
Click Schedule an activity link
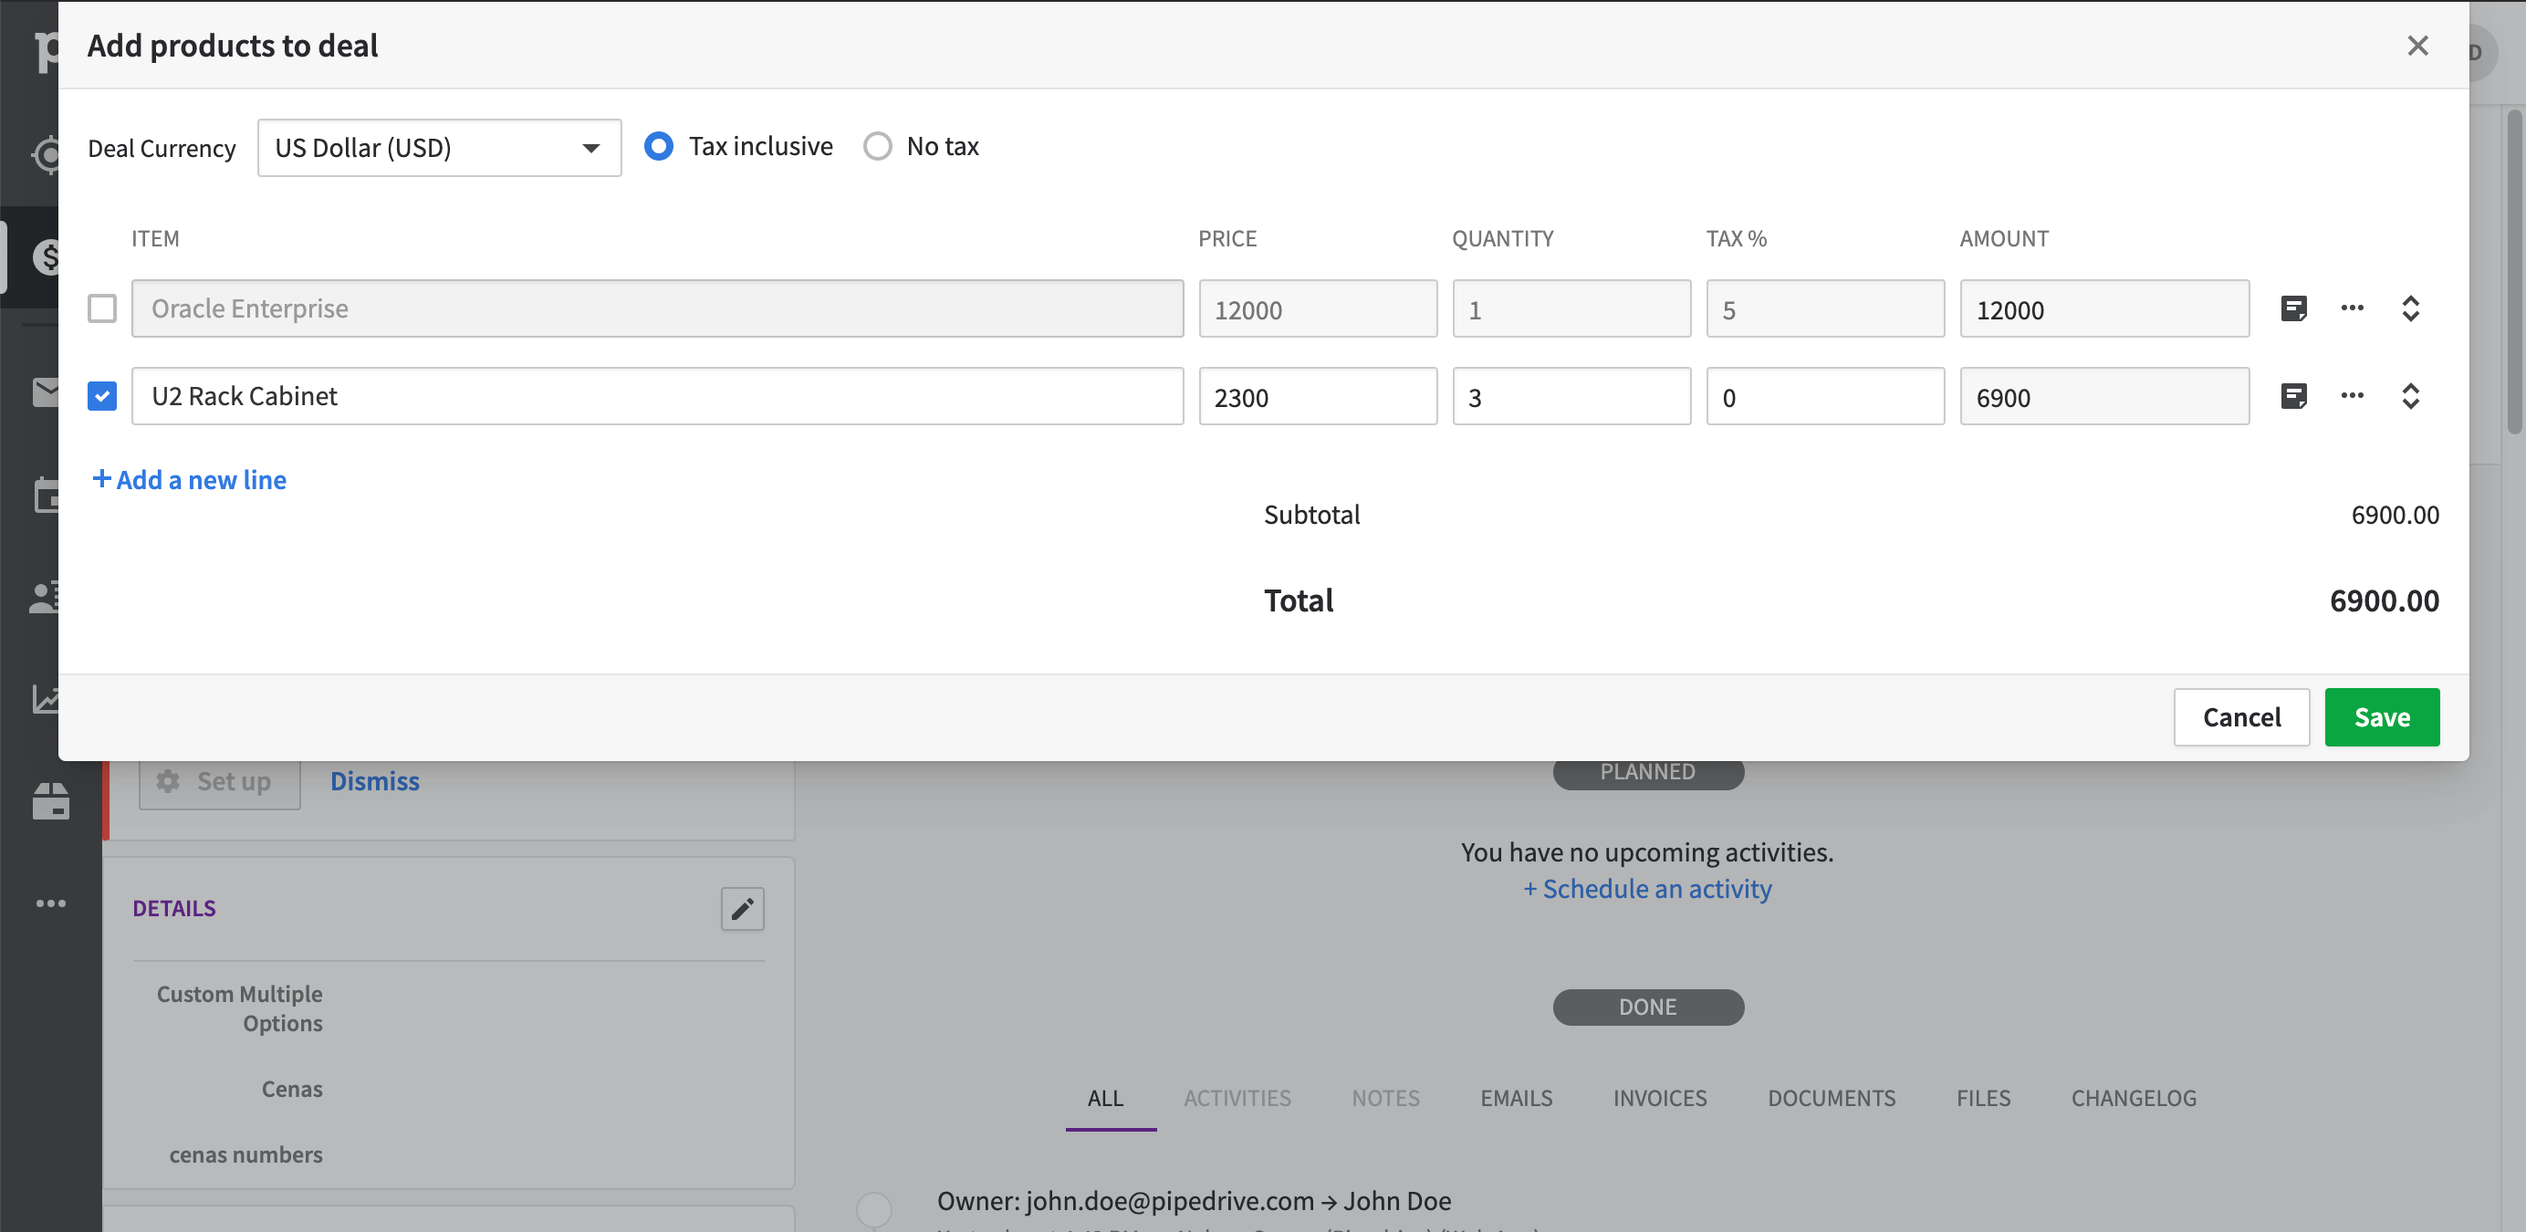1647,889
